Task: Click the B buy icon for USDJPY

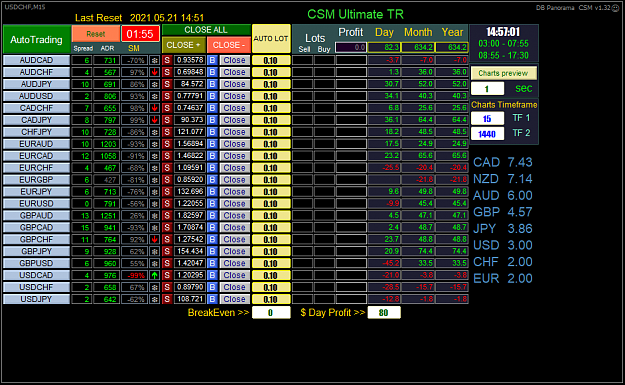Action: pos(212,299)
